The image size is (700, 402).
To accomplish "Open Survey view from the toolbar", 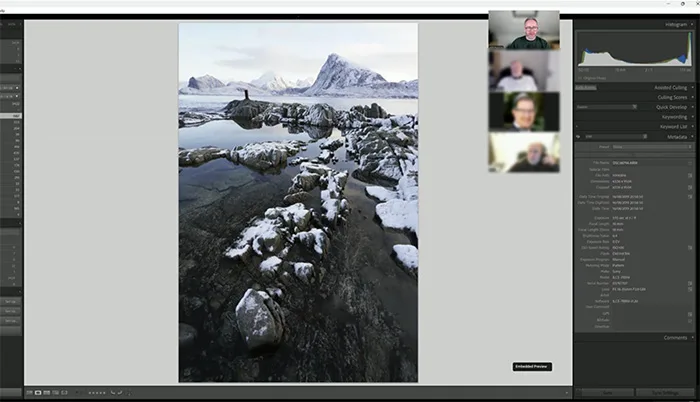I will 56,393.
